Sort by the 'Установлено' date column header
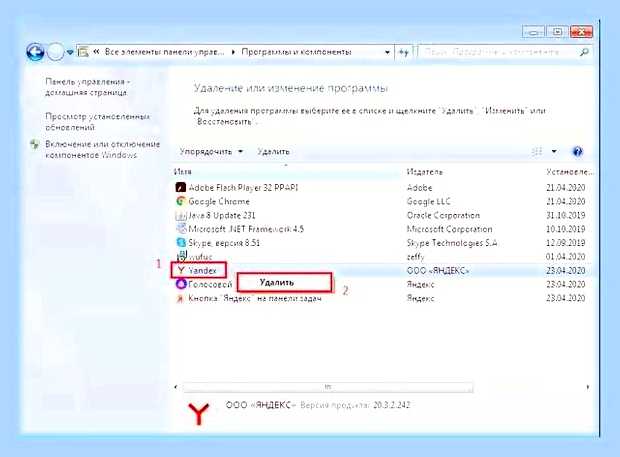The image size is (620, 457). coord(569,172)
